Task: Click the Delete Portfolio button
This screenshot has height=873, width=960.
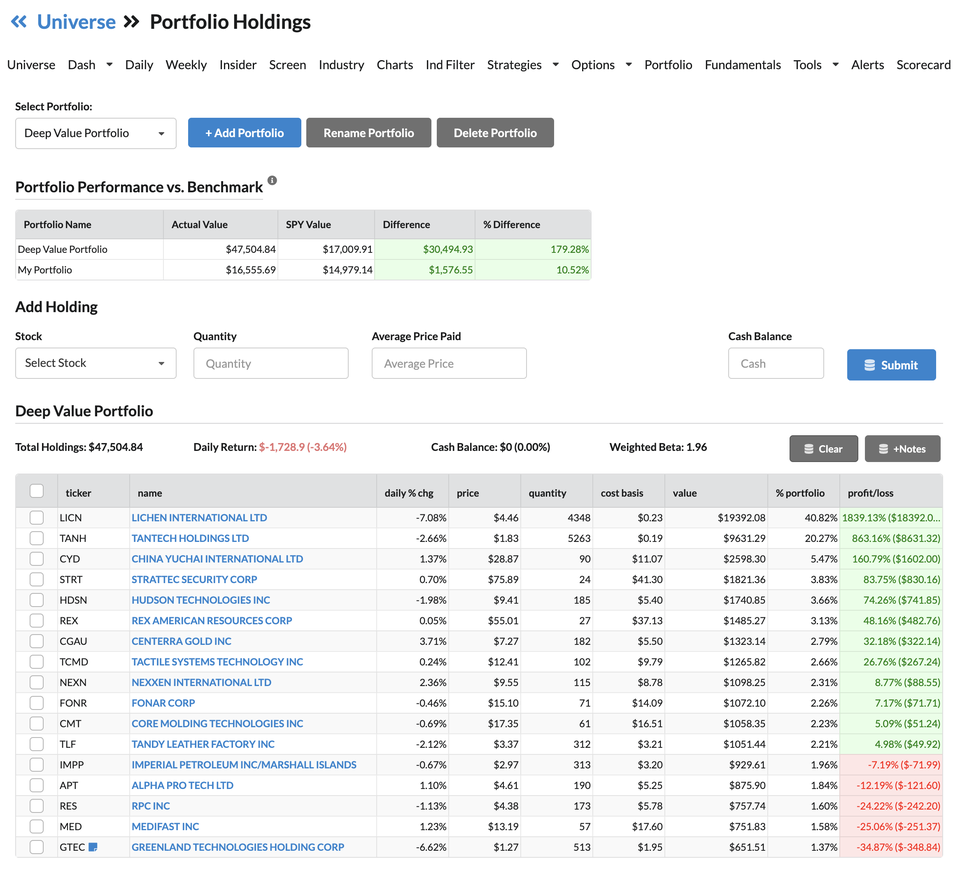Action: (x=495, y=133)
